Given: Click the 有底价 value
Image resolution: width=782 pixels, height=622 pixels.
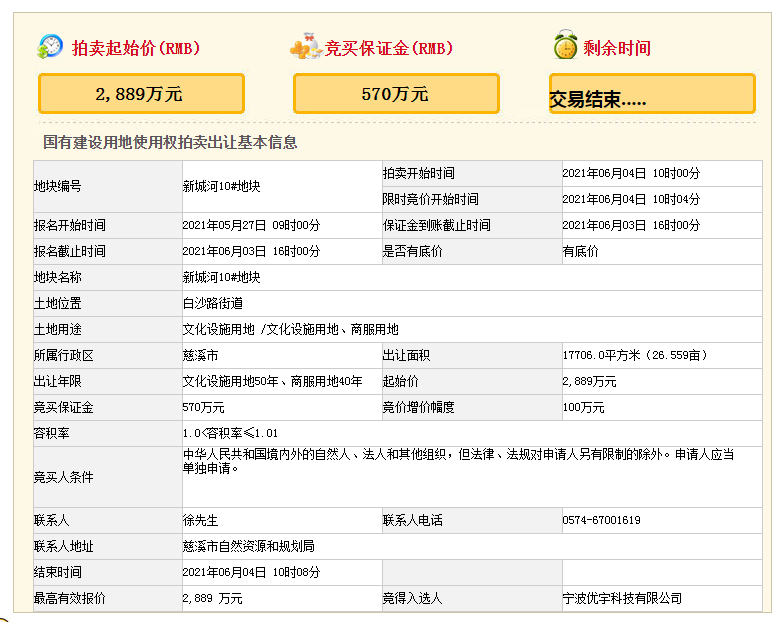Looking at the screenshot, I should point(581,251).
